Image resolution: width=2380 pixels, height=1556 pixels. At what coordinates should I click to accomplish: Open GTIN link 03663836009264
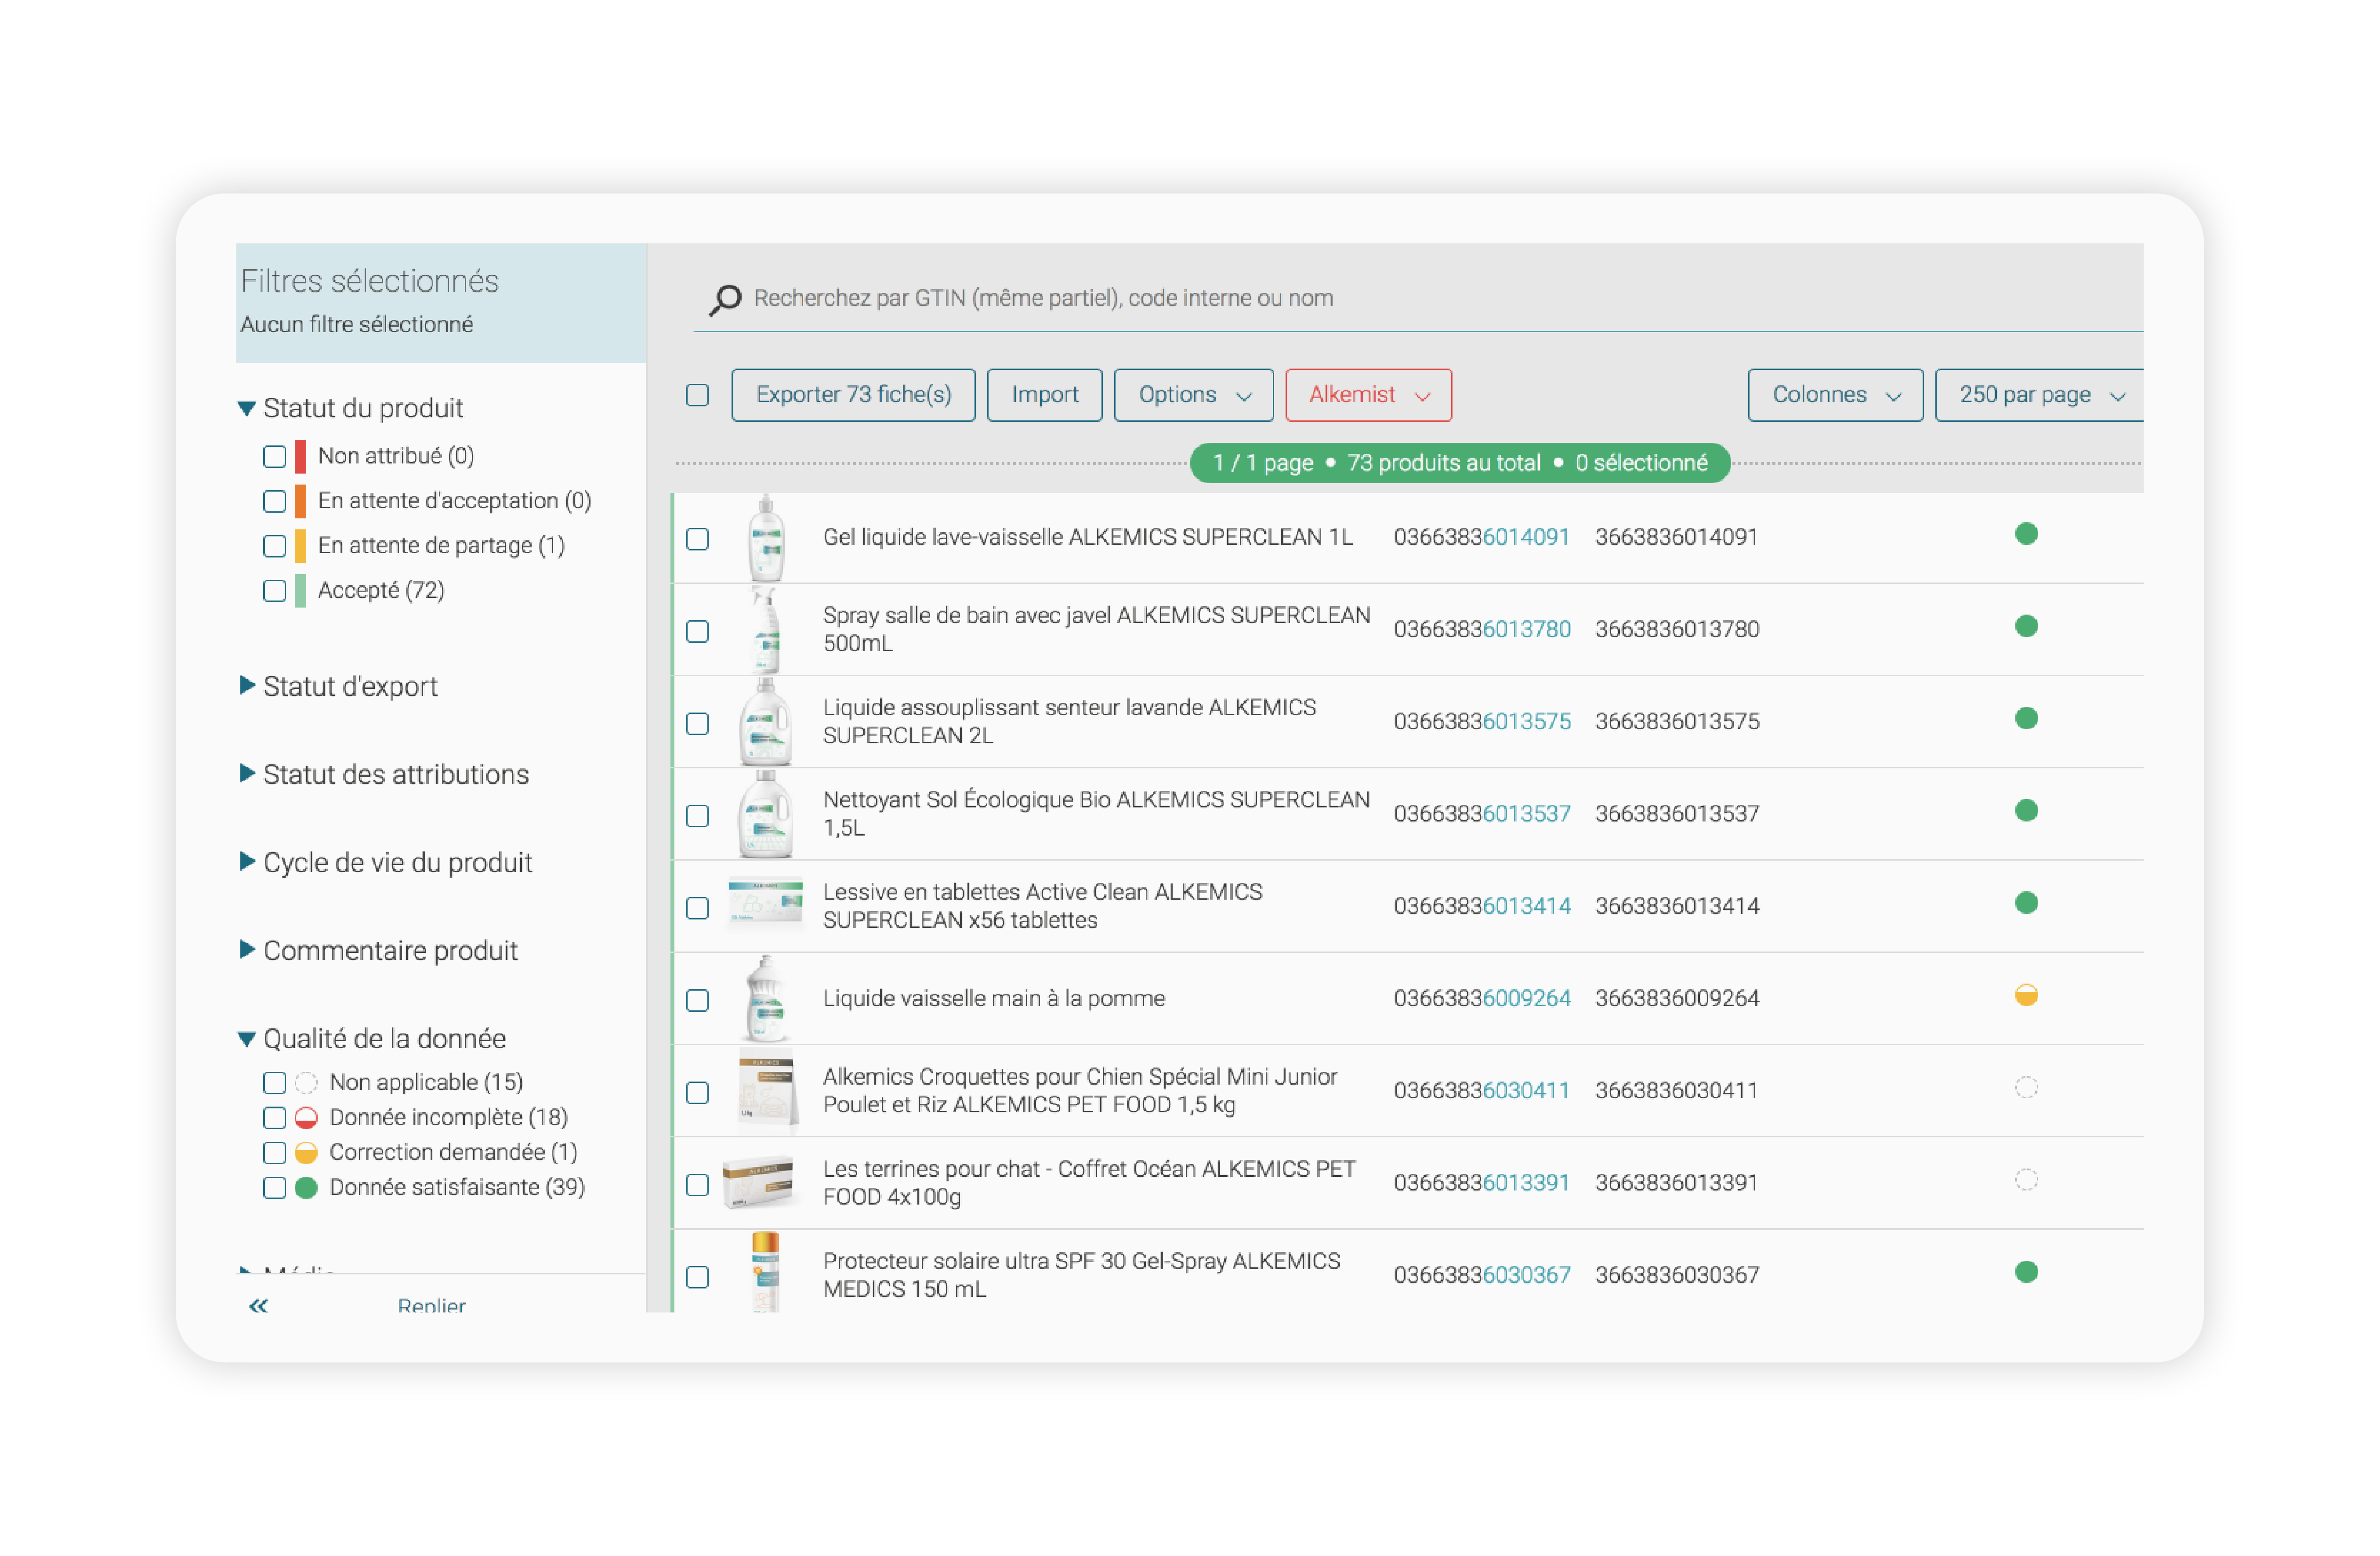pyautogui.click(x=1482, y=998)
